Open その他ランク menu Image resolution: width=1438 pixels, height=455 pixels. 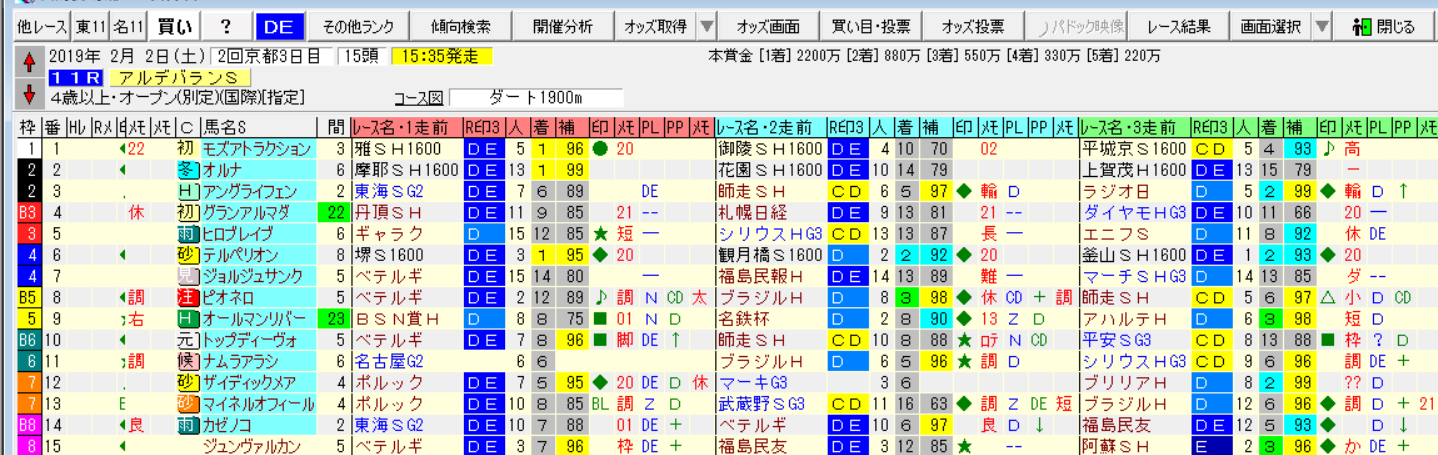[359, 27]
